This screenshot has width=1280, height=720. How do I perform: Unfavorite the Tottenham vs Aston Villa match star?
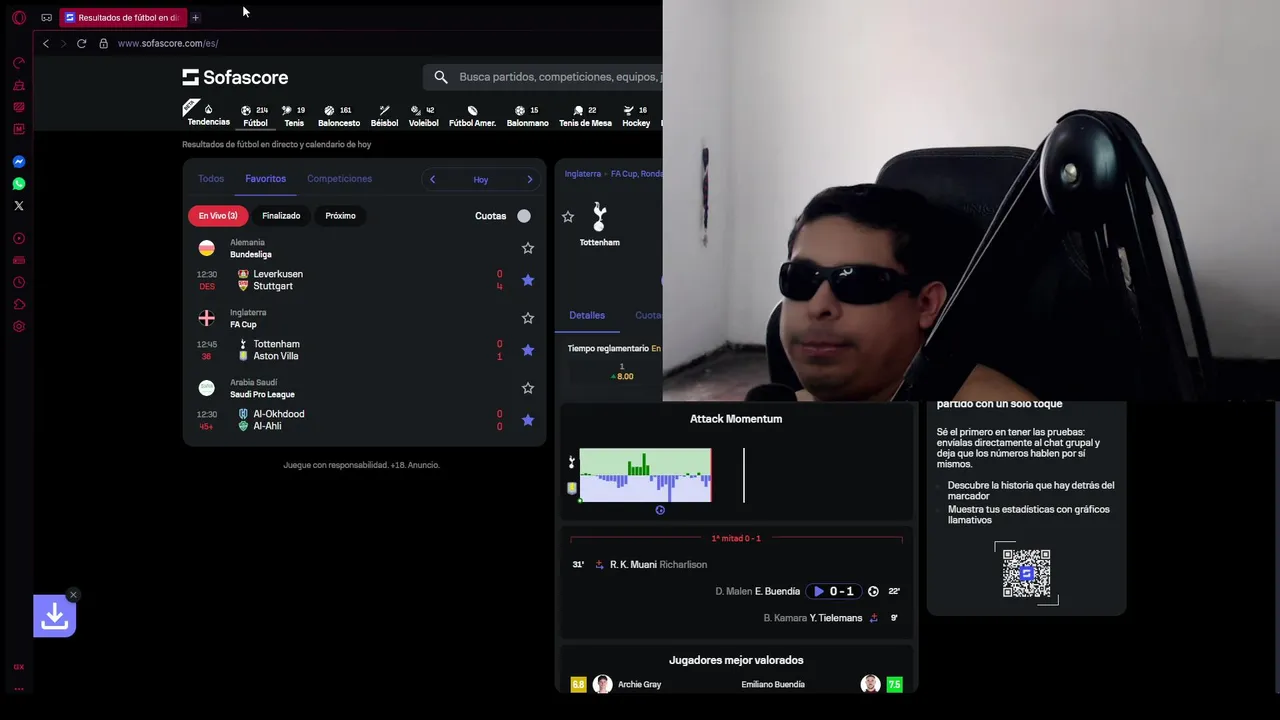[x=528, y=350]
